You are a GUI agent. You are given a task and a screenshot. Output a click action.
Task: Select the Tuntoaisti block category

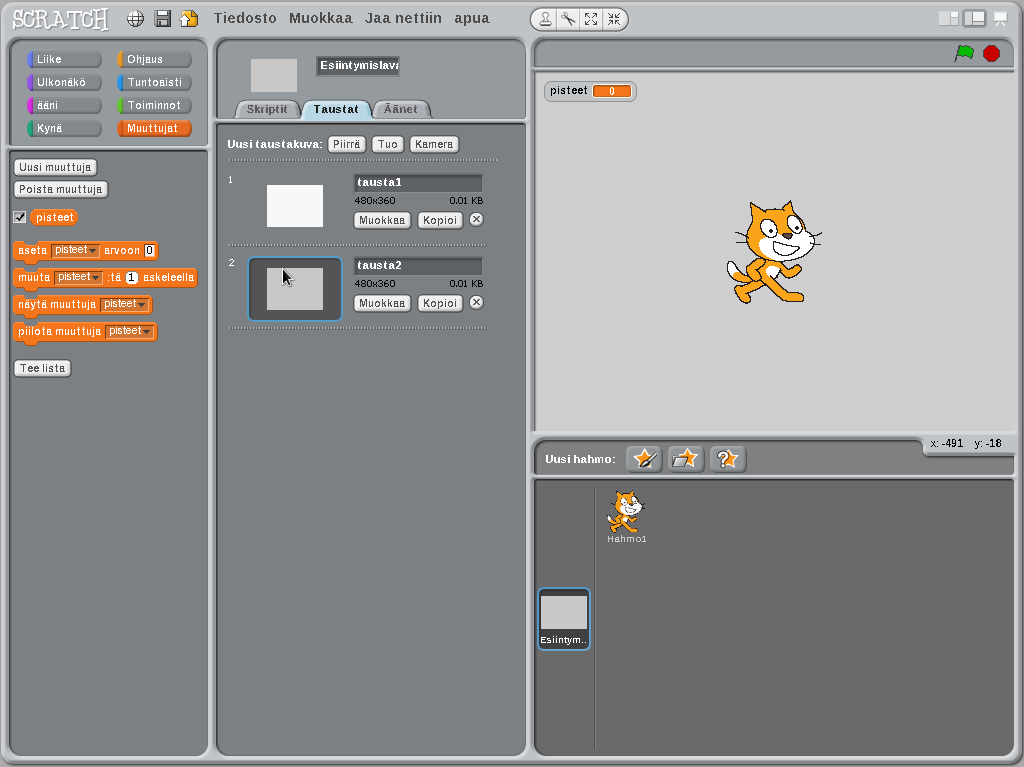click(x=154, y=82)
